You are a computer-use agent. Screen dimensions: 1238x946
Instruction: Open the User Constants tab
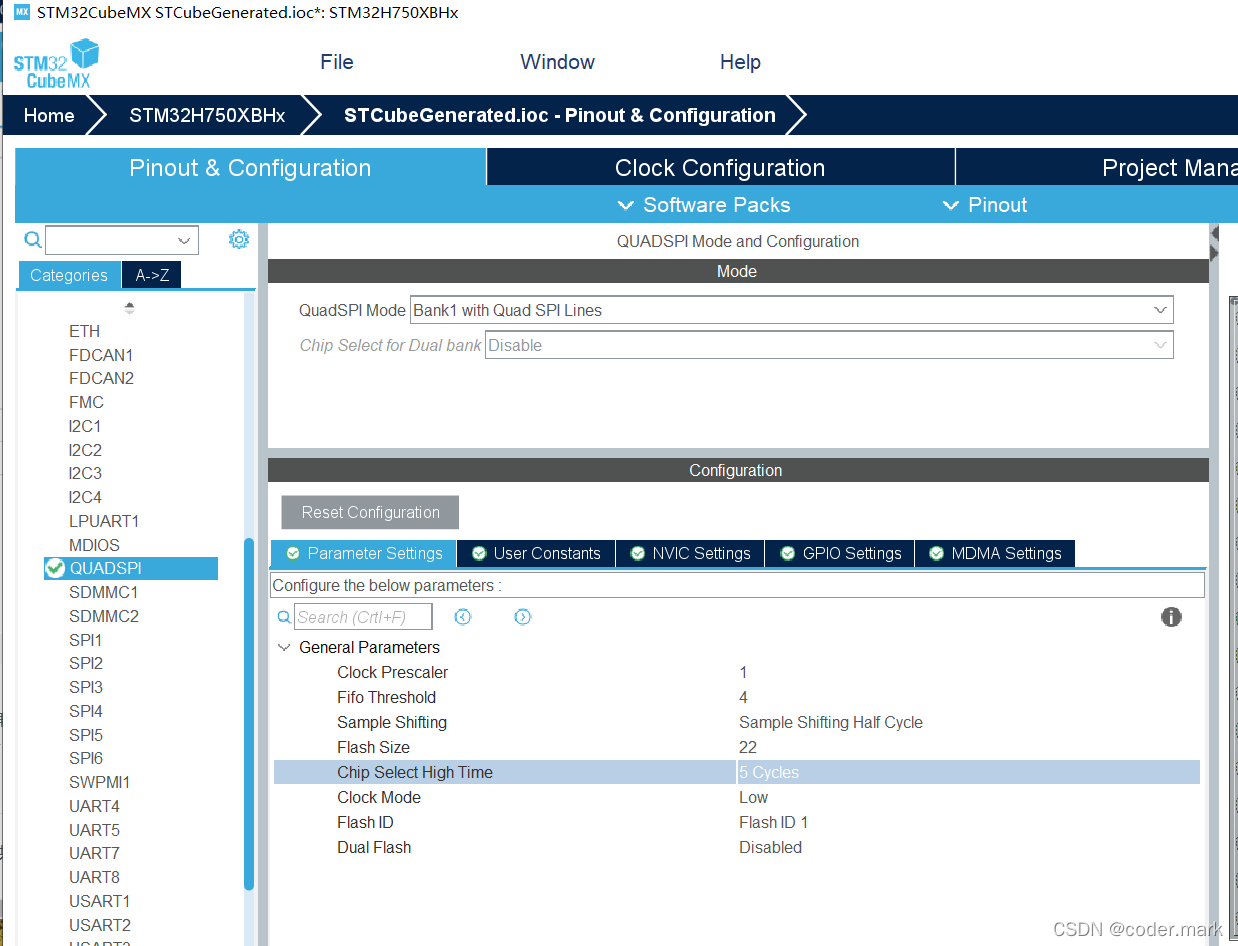click(x=536, y=553)
